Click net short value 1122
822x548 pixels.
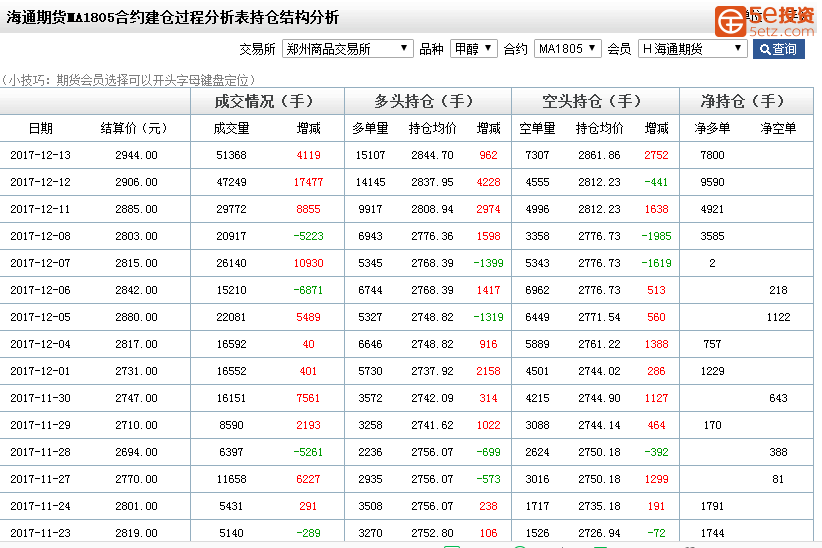click(x=778, y=317)
